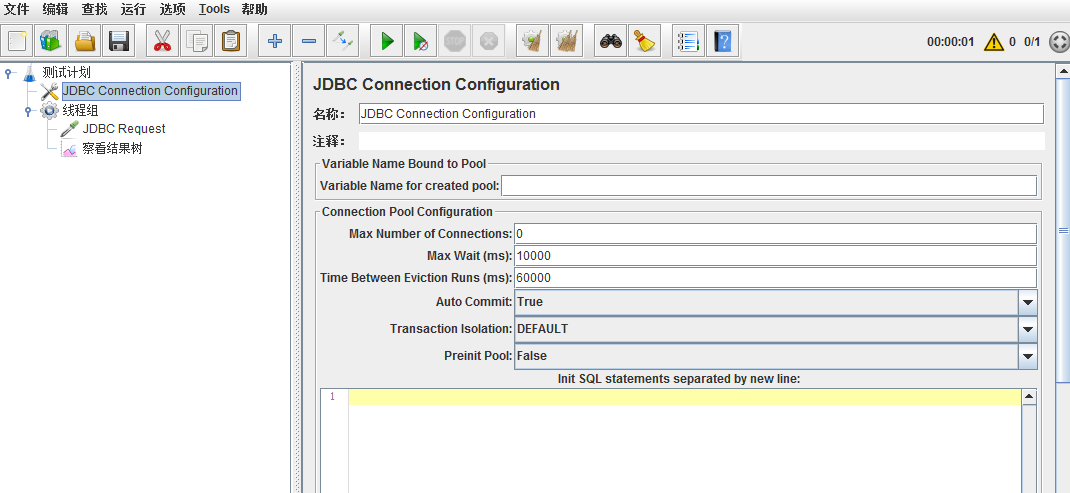Open the Help question mark icon
The image size is (1070, 493).
pyautogui.click(x=722, y=42)
